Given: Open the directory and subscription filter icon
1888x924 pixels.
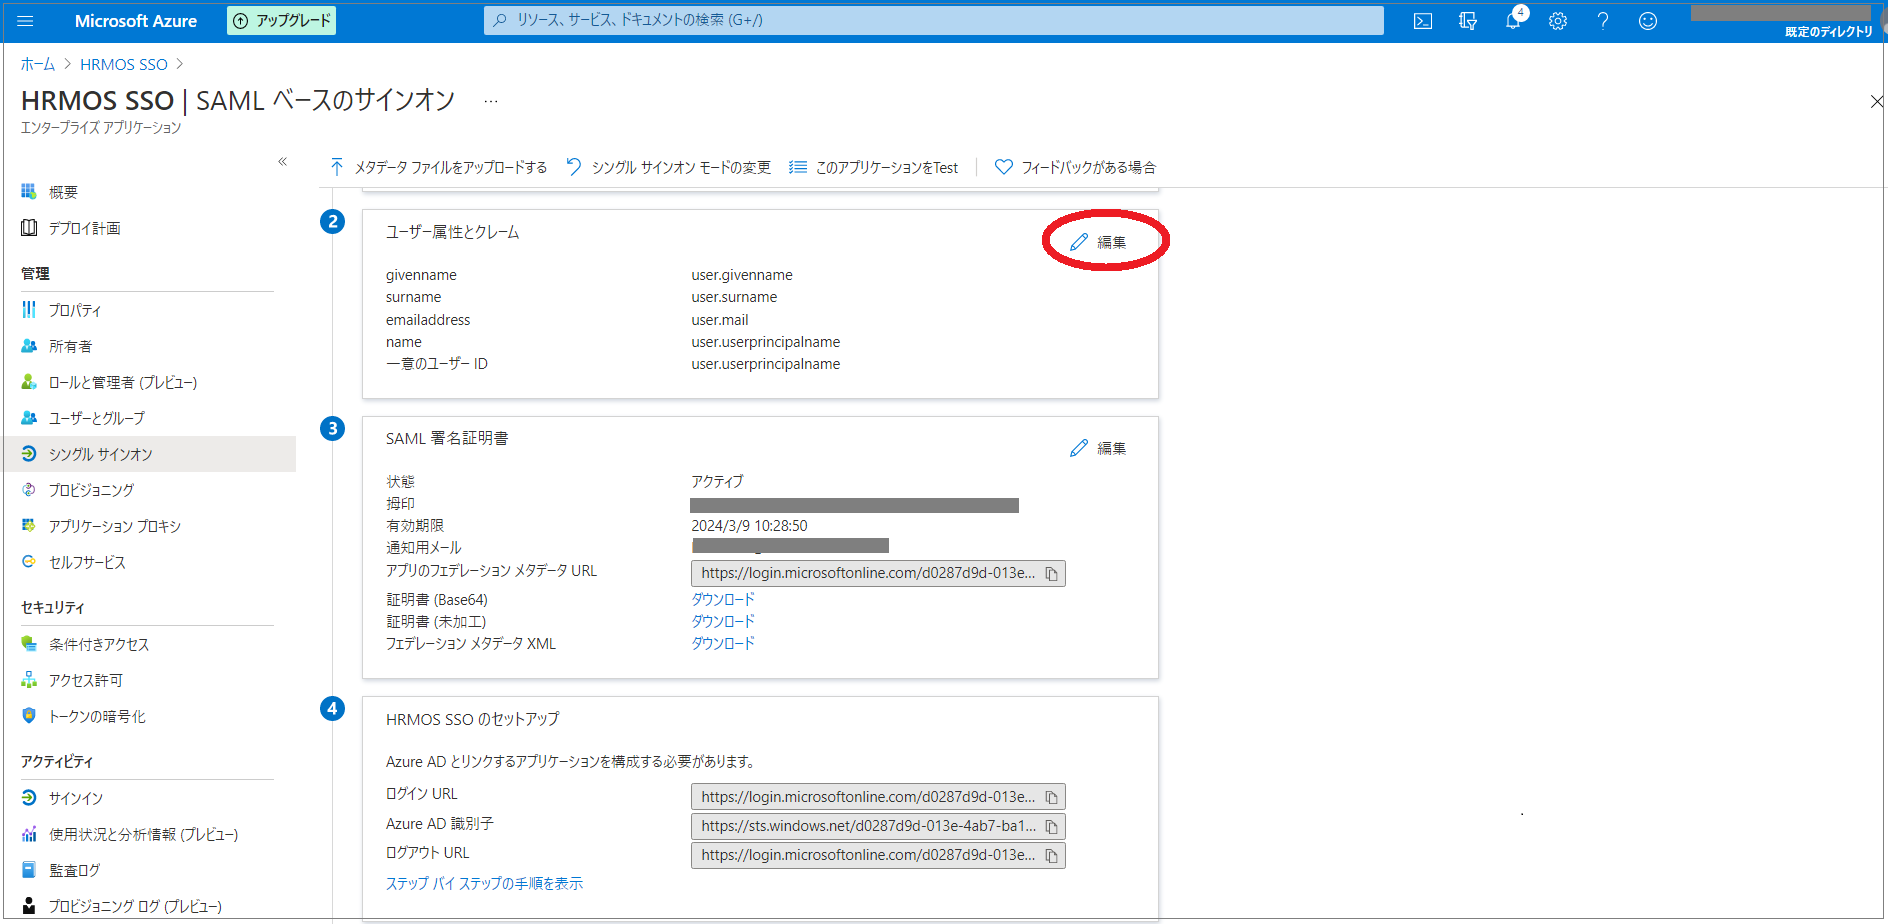Looking at the screenshot, I should pyautogui.click(x=1468, y=21).
